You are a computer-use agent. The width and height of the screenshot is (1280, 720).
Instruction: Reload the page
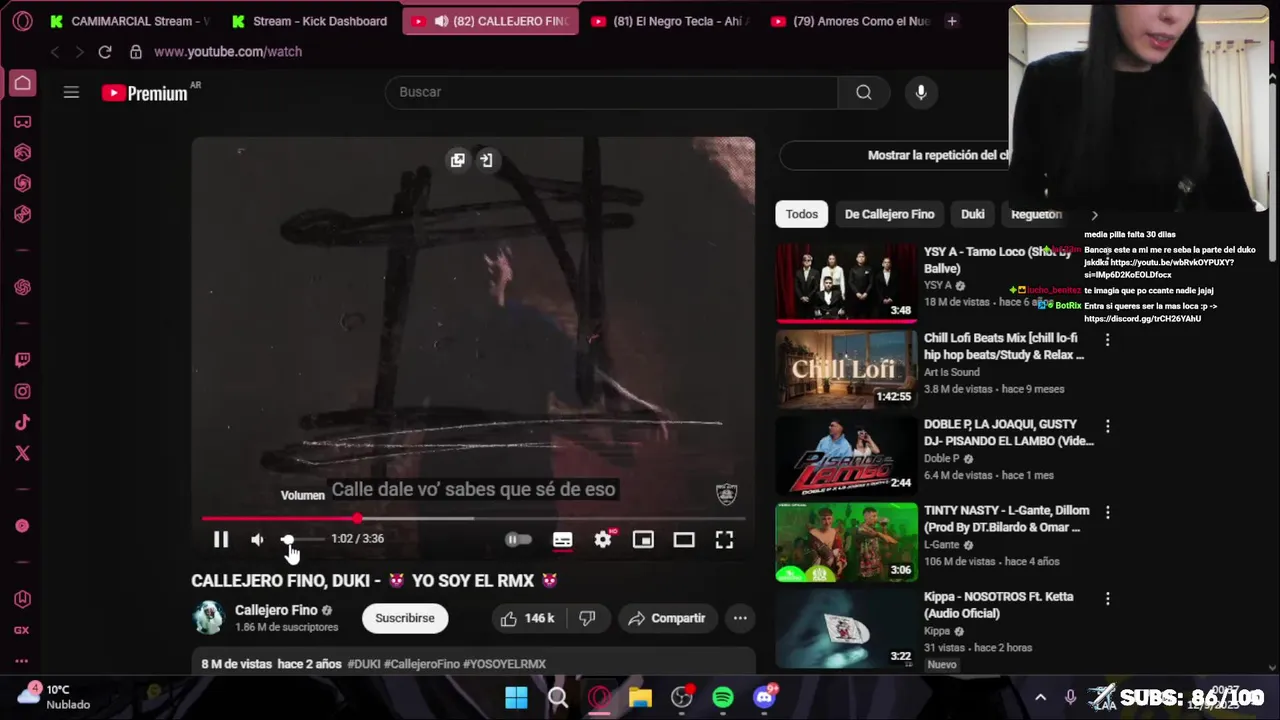[x=105, y=52]
